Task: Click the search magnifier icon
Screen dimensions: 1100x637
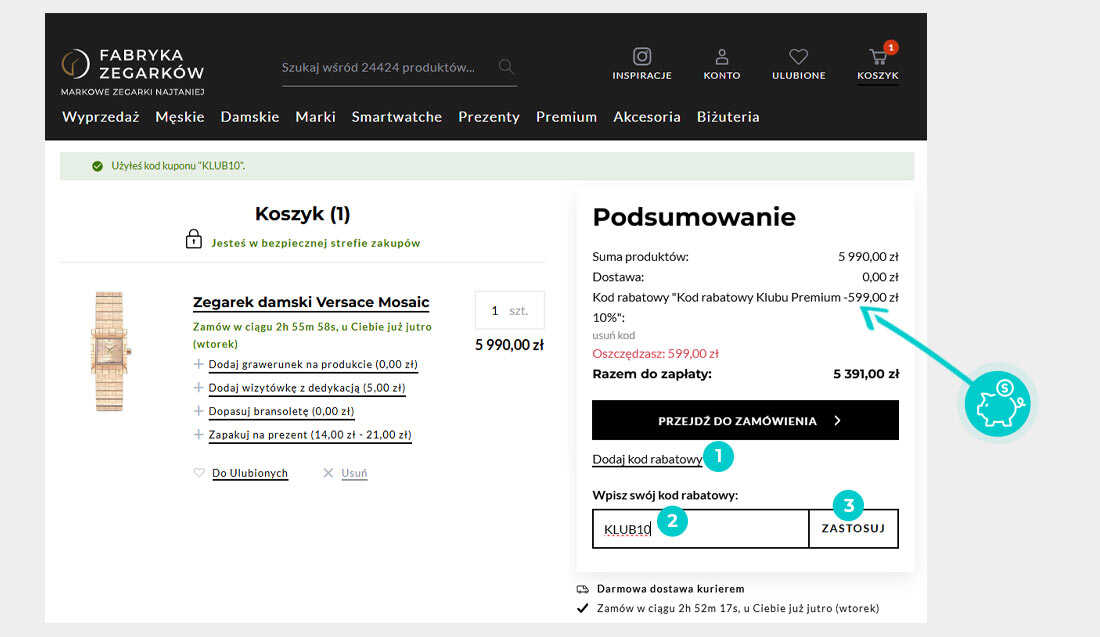Action: coord(506,67)
